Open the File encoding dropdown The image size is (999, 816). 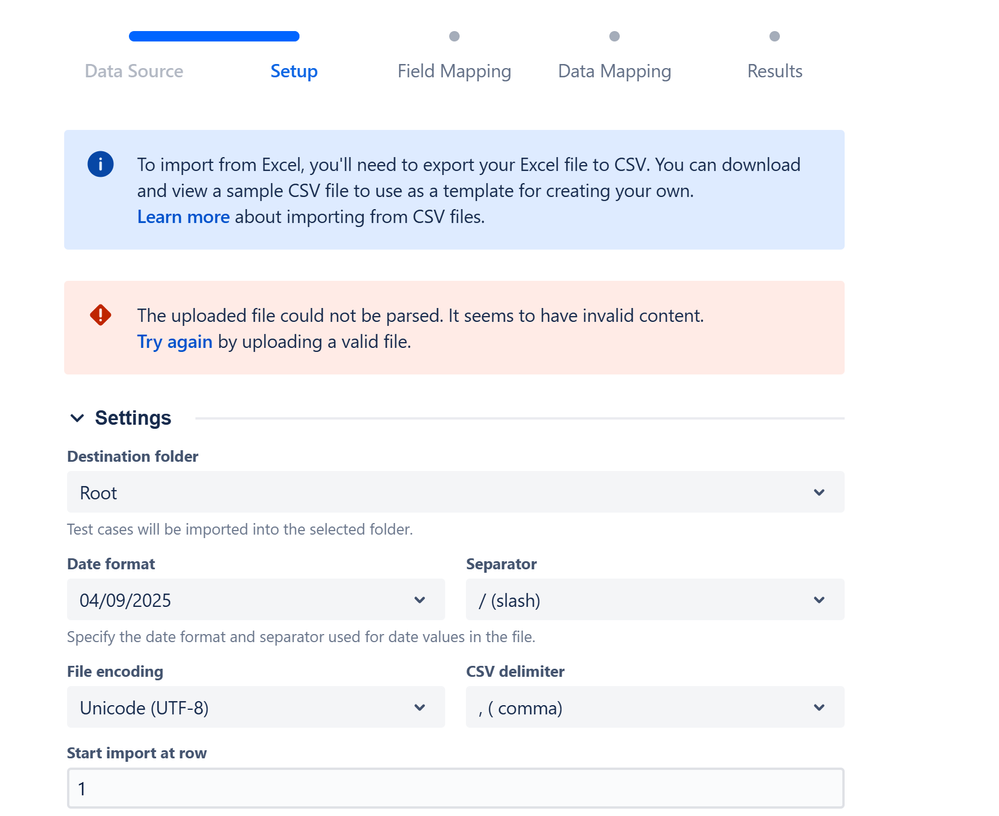pos(255,708)
